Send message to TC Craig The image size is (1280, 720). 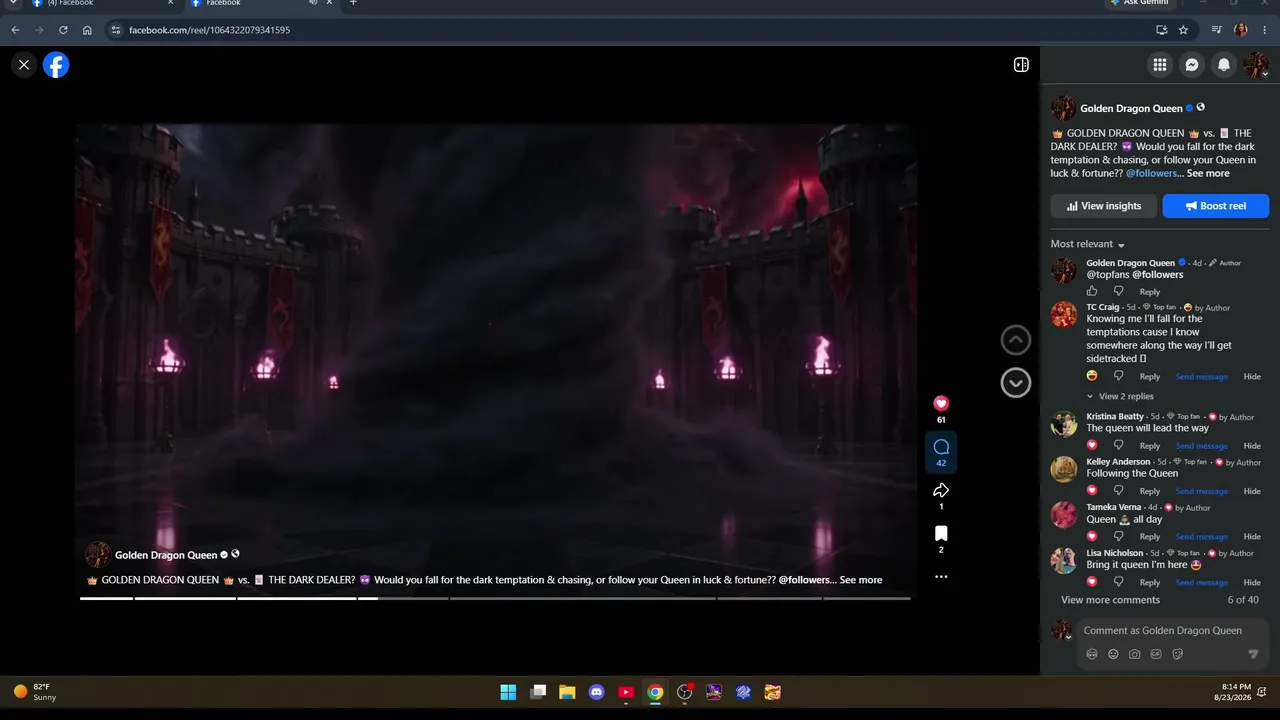[x=1201, y=377]
